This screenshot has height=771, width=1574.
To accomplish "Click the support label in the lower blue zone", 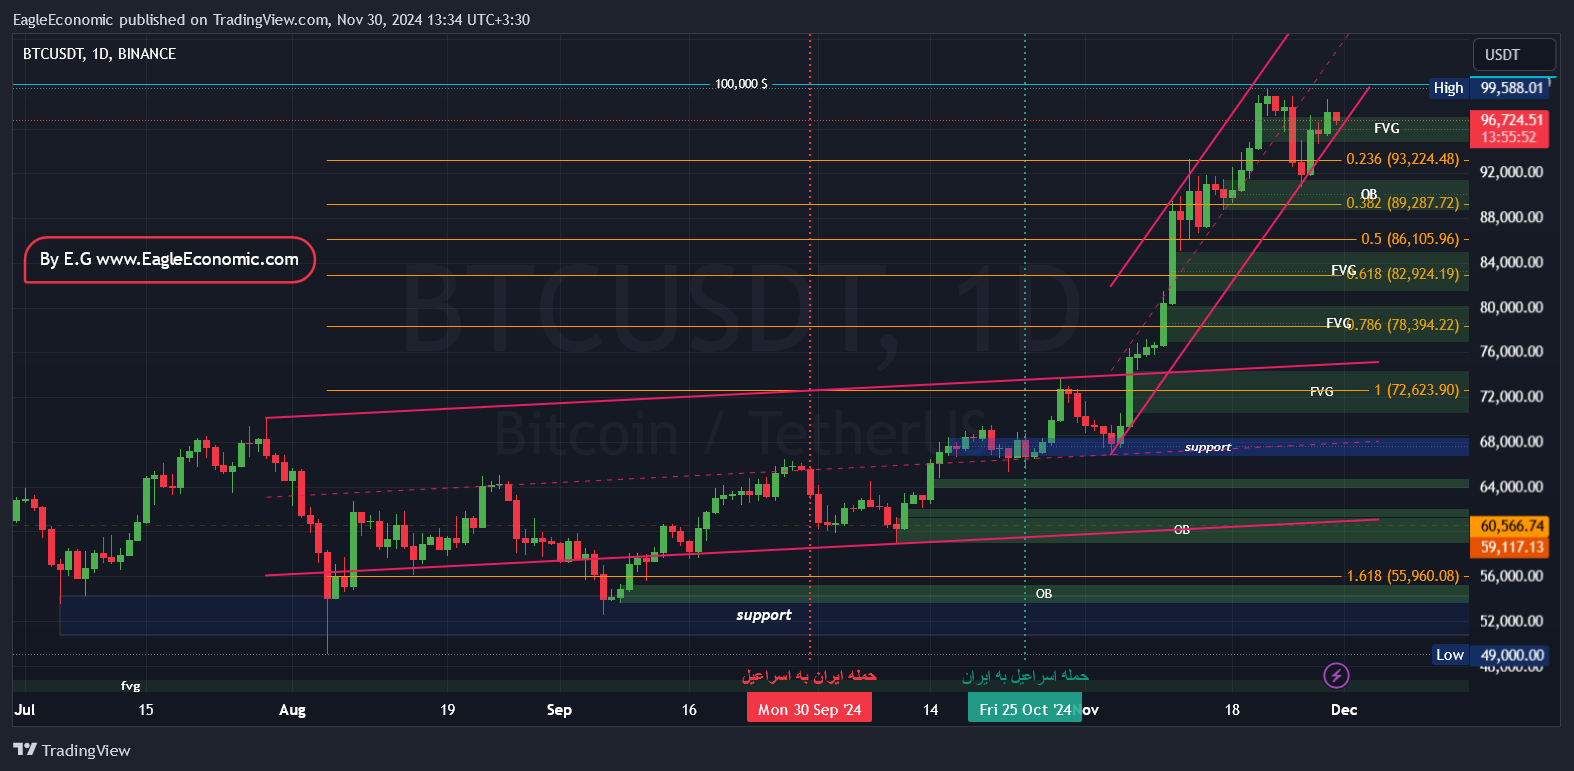I will tap(763, 615).
